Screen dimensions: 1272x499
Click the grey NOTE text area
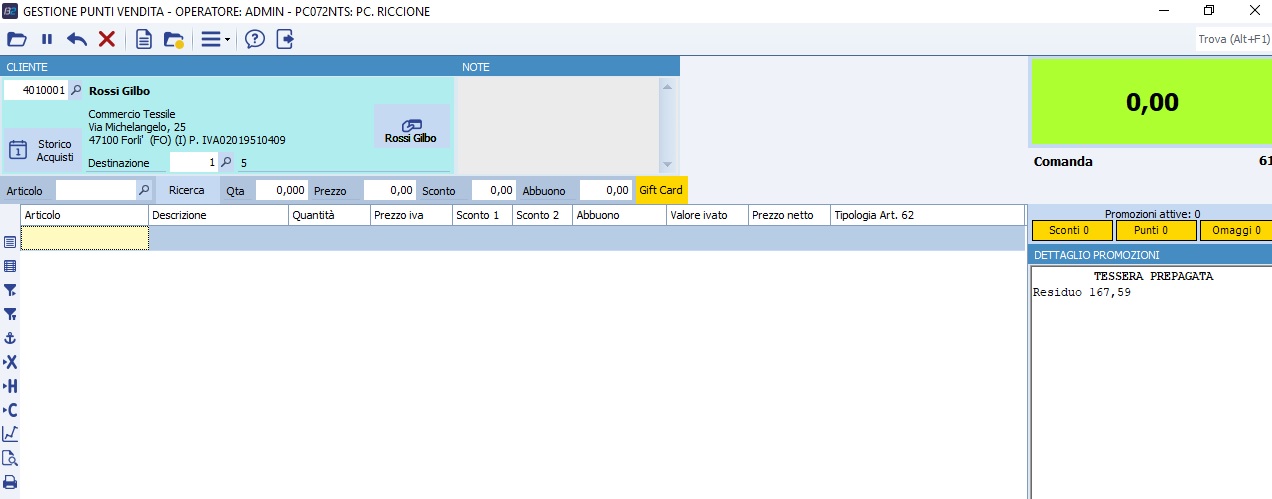point(558,125)
